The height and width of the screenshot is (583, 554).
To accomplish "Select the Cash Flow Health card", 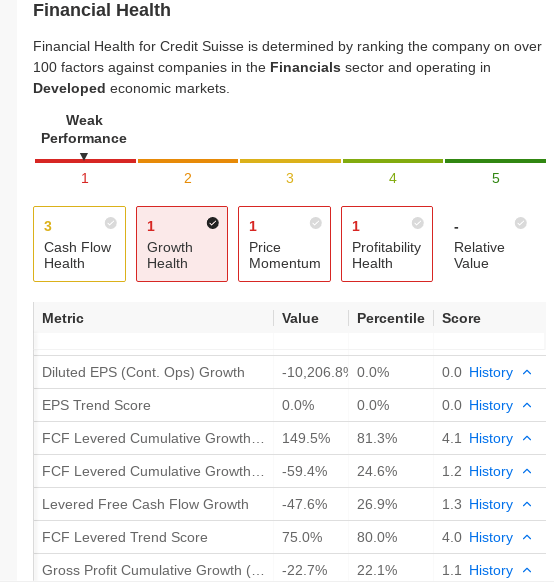I will (x=80, y=244).
